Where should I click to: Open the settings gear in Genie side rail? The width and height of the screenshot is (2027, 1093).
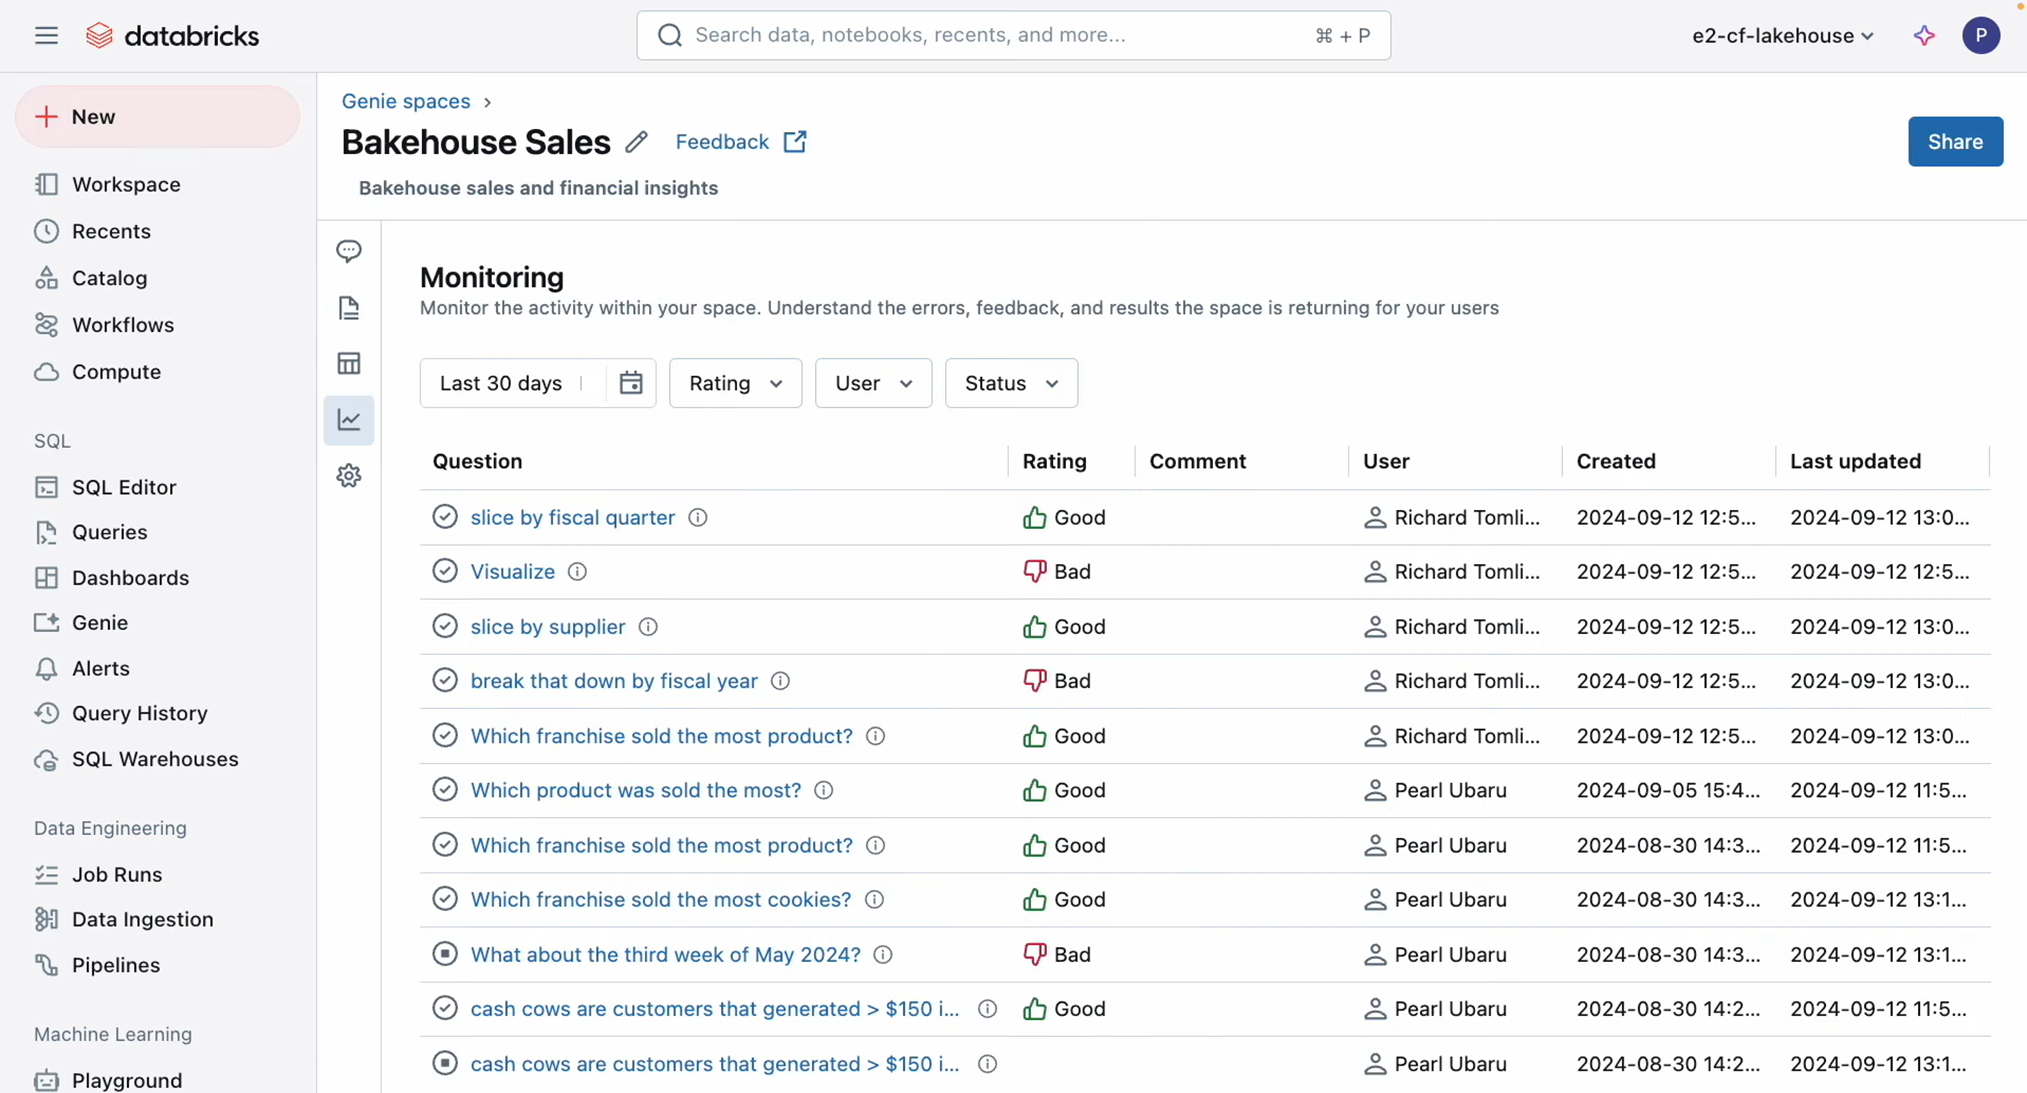(x=349, y=476)
